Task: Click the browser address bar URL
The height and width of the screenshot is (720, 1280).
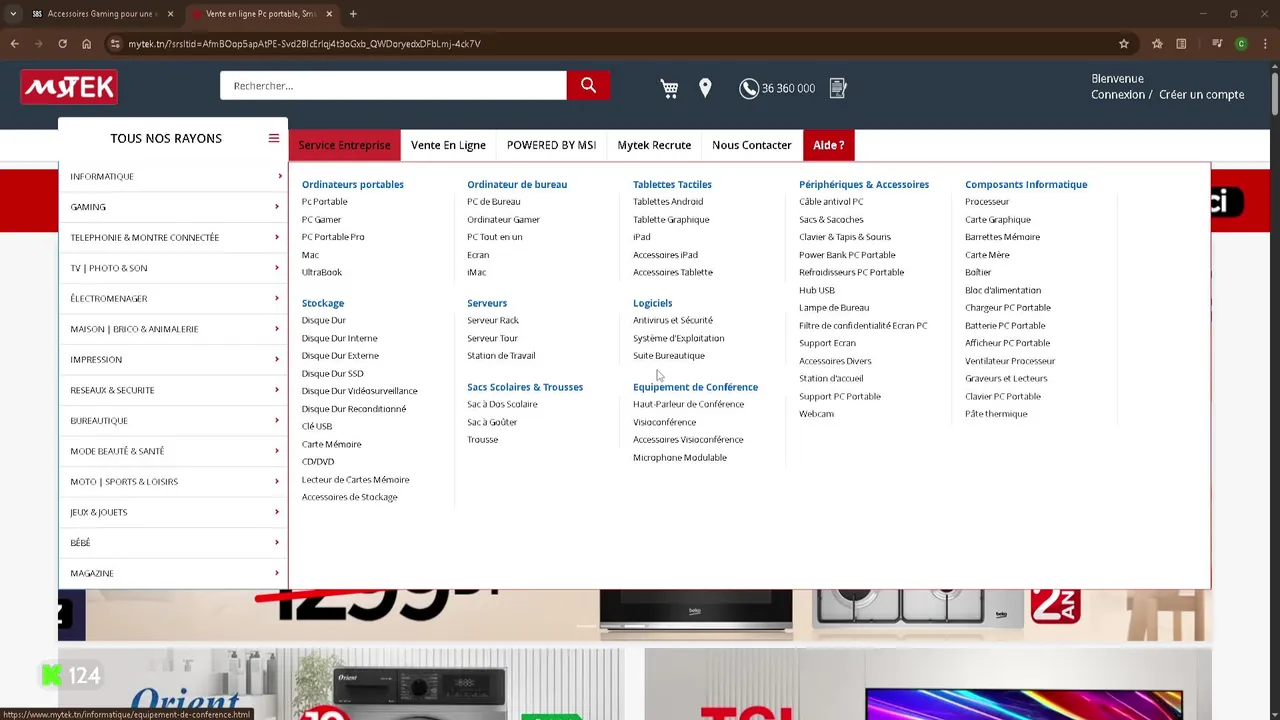Action: 304,44
